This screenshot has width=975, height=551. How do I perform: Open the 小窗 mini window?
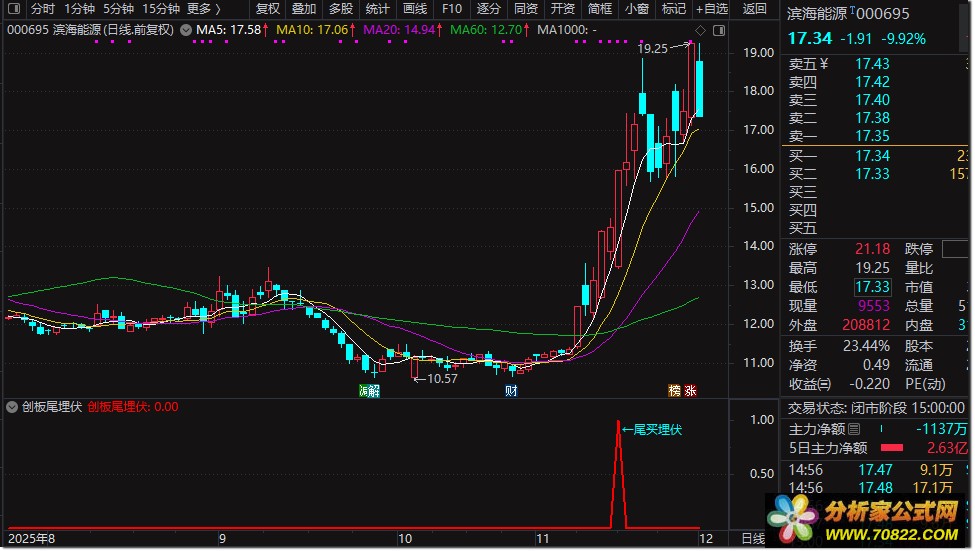(x=637, y=9)
